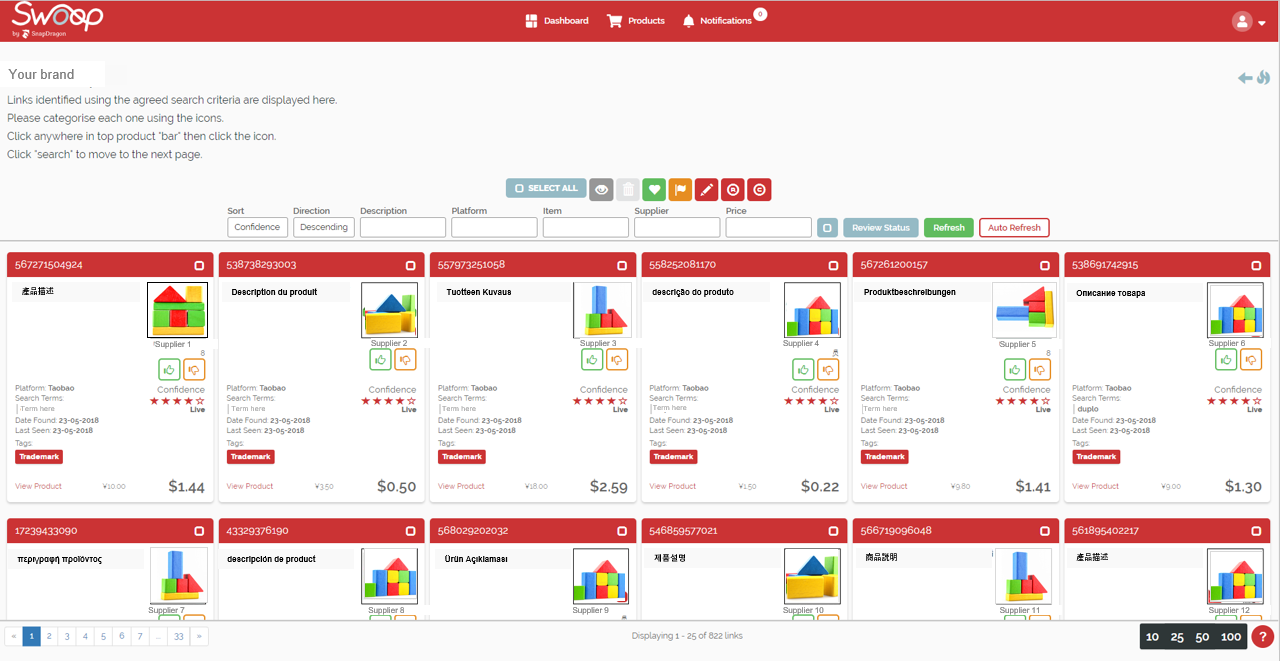The width and height of the screenshot is (1280, 661).
Task: Click the Platform filter input field
Action: click(494, 227)
